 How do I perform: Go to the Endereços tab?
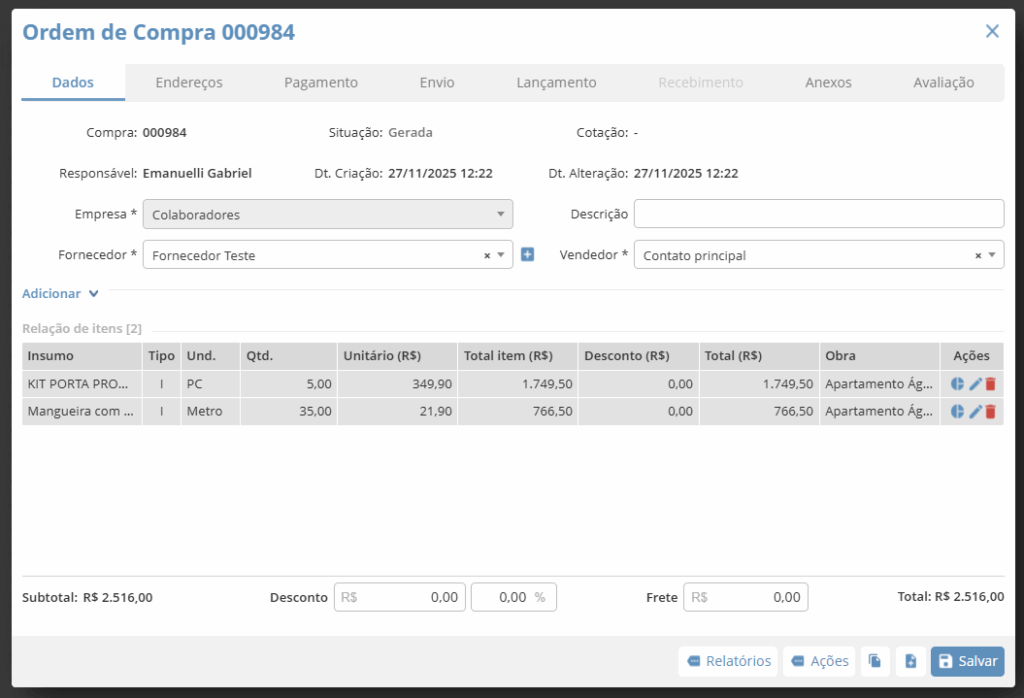tap(189, 83)
